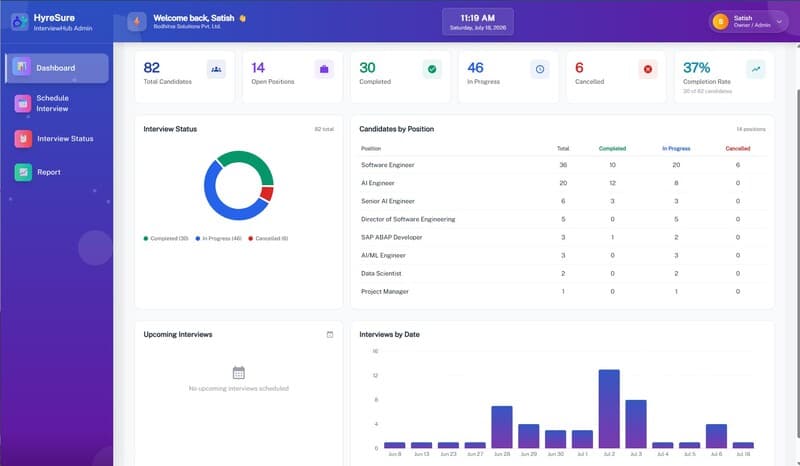Image resolution: width=800 pixels, height=466 pixels.
Task: Open Schedule Interview in sidebar
Action: [x=57, y=103]
